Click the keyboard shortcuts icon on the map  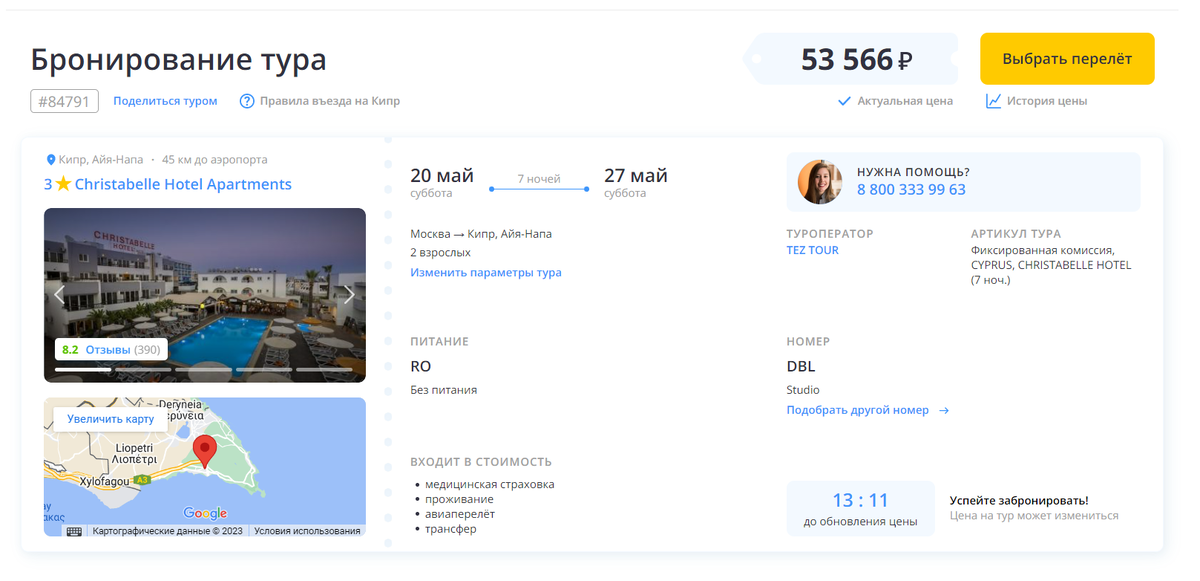click(x=75, y=531)
